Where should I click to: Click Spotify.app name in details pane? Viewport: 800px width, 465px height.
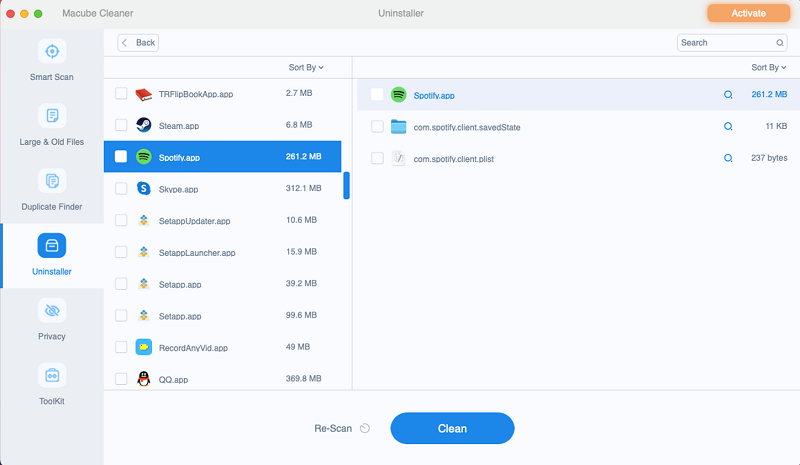tap(434, 95)
